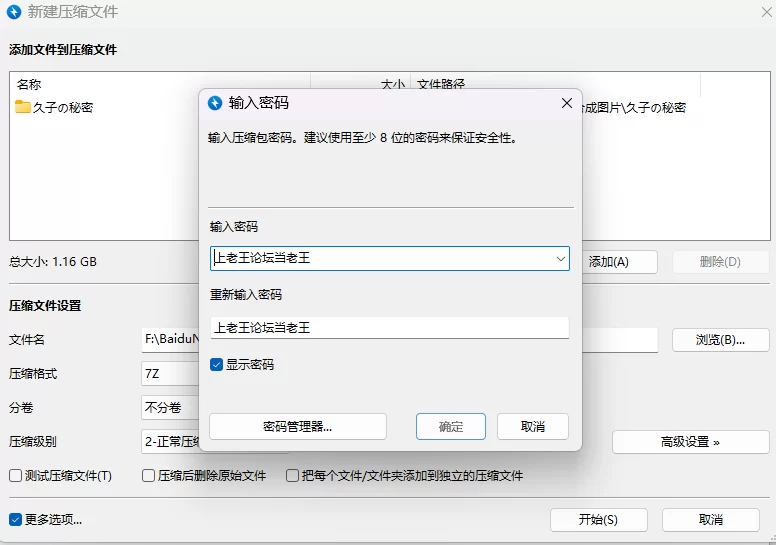Close the 新建压缩文件 window

pos(766,12)
